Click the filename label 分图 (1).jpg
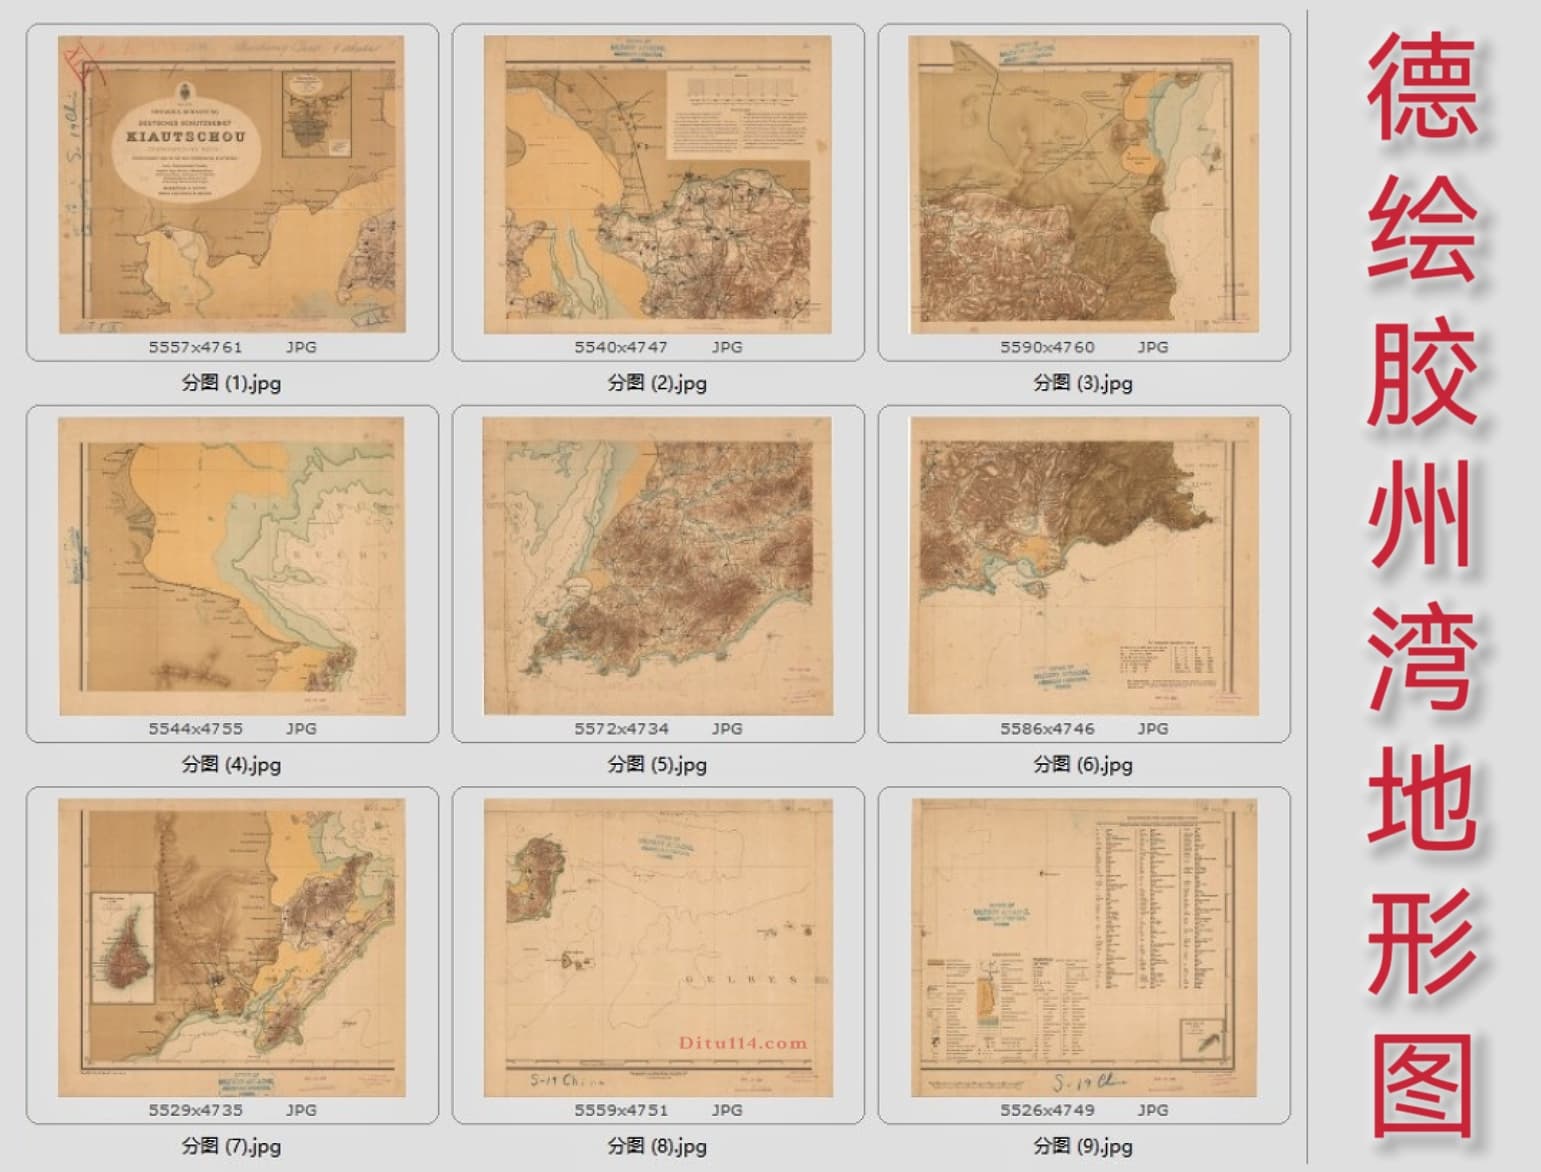 click(x=231, y=383)
